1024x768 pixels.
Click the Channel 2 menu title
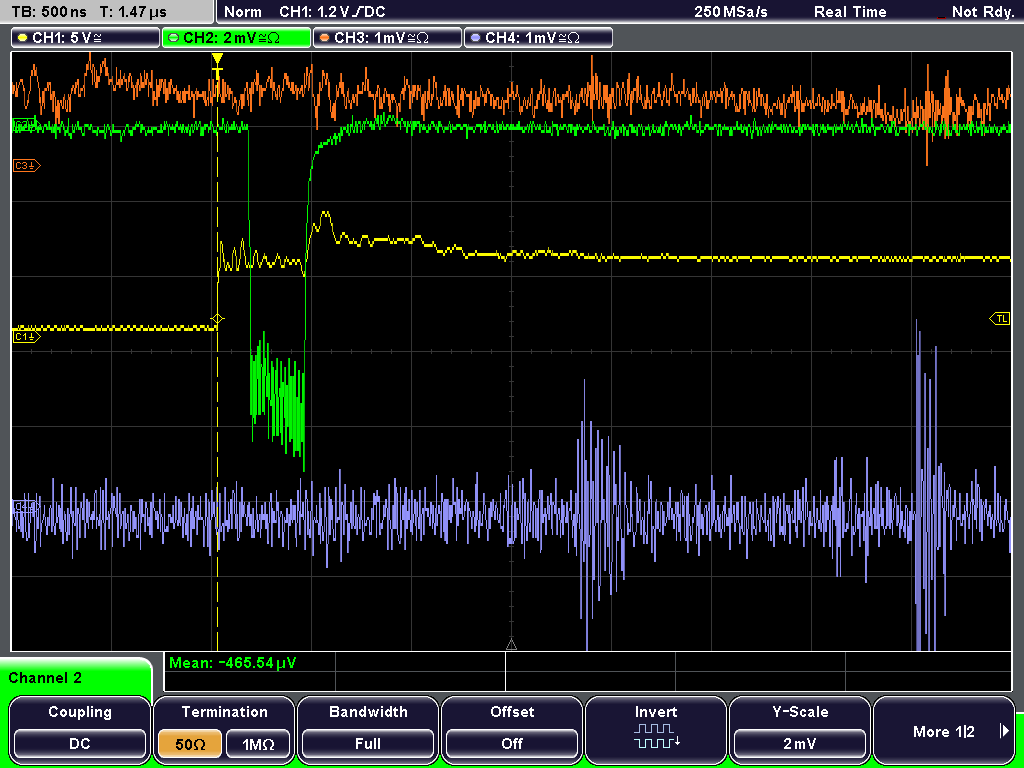pos(45,678)
